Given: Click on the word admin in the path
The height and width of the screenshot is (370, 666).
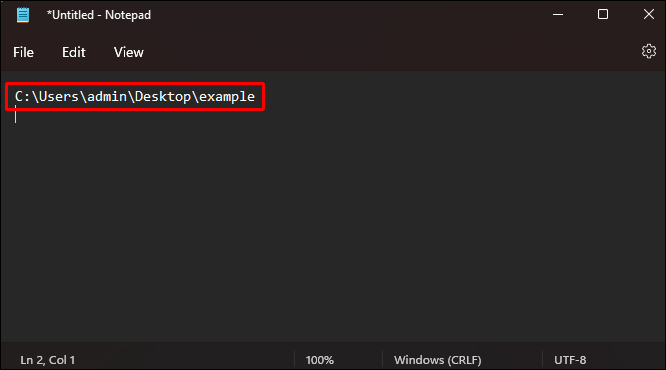Looking at the screenshot, I should click(107, 96).
